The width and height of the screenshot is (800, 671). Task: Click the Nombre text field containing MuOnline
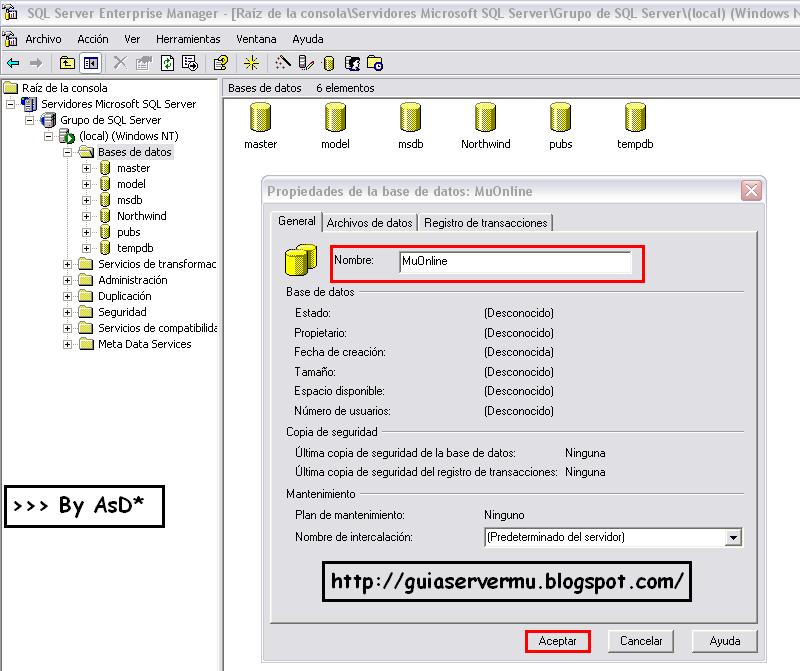coord(515,261)
